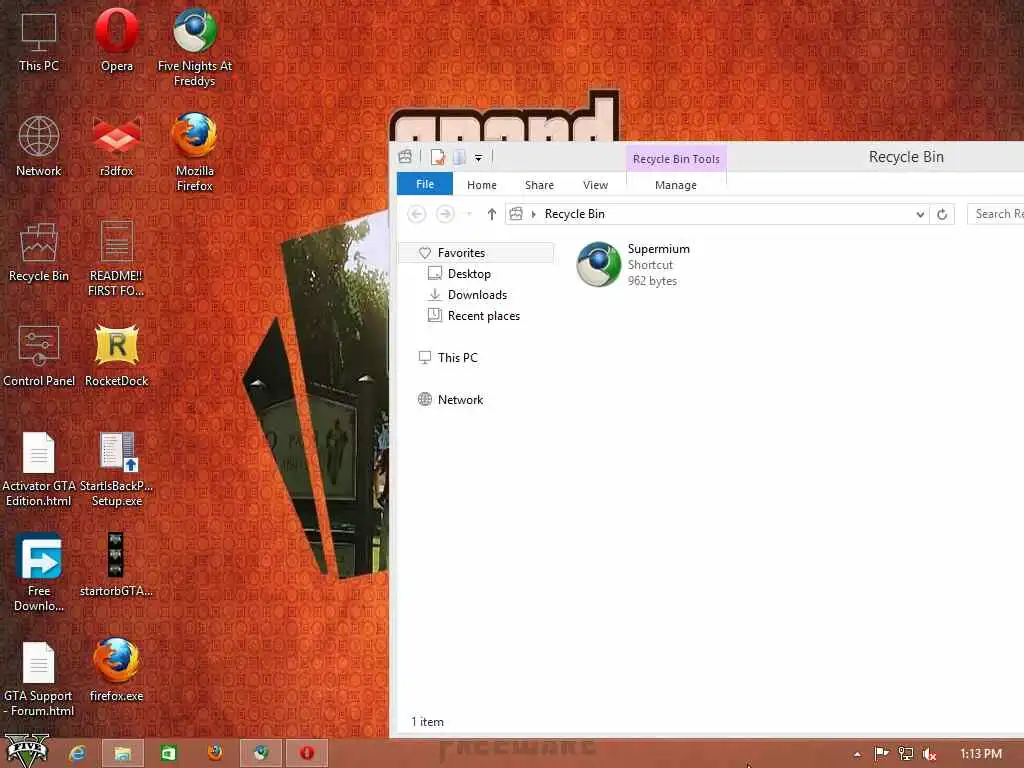This screenshot has height=768, width=1024.
Task: Click the Recycle Bin Tools contextual tab
Action: 676,159
